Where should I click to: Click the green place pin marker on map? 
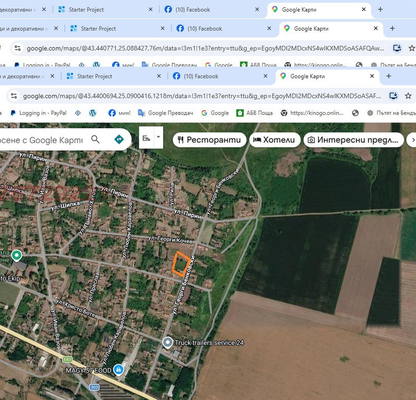point(16,256)
